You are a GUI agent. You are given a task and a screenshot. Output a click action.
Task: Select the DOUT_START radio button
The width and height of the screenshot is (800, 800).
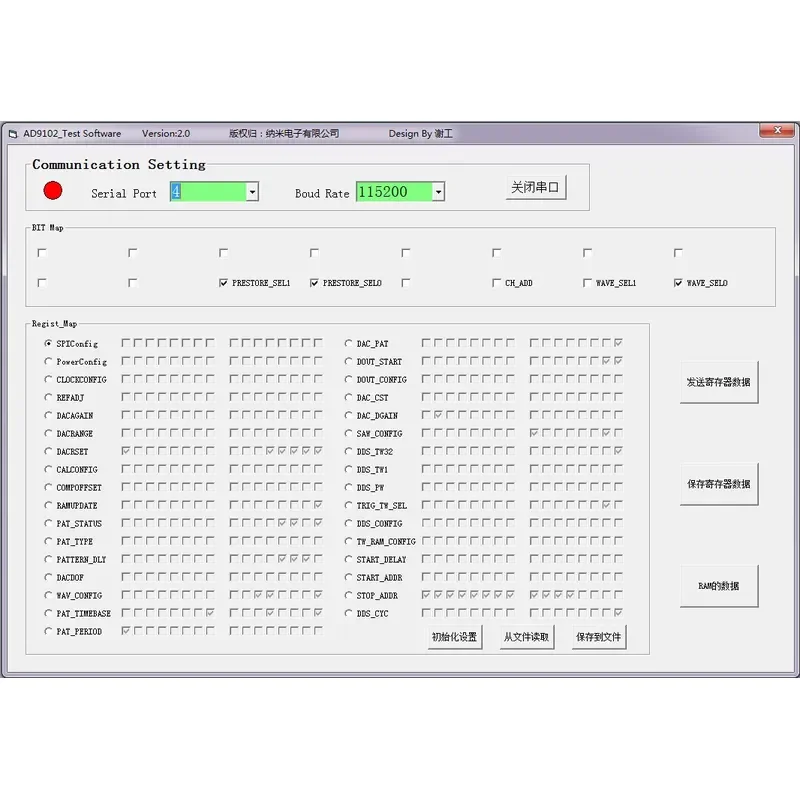[348, 361]
